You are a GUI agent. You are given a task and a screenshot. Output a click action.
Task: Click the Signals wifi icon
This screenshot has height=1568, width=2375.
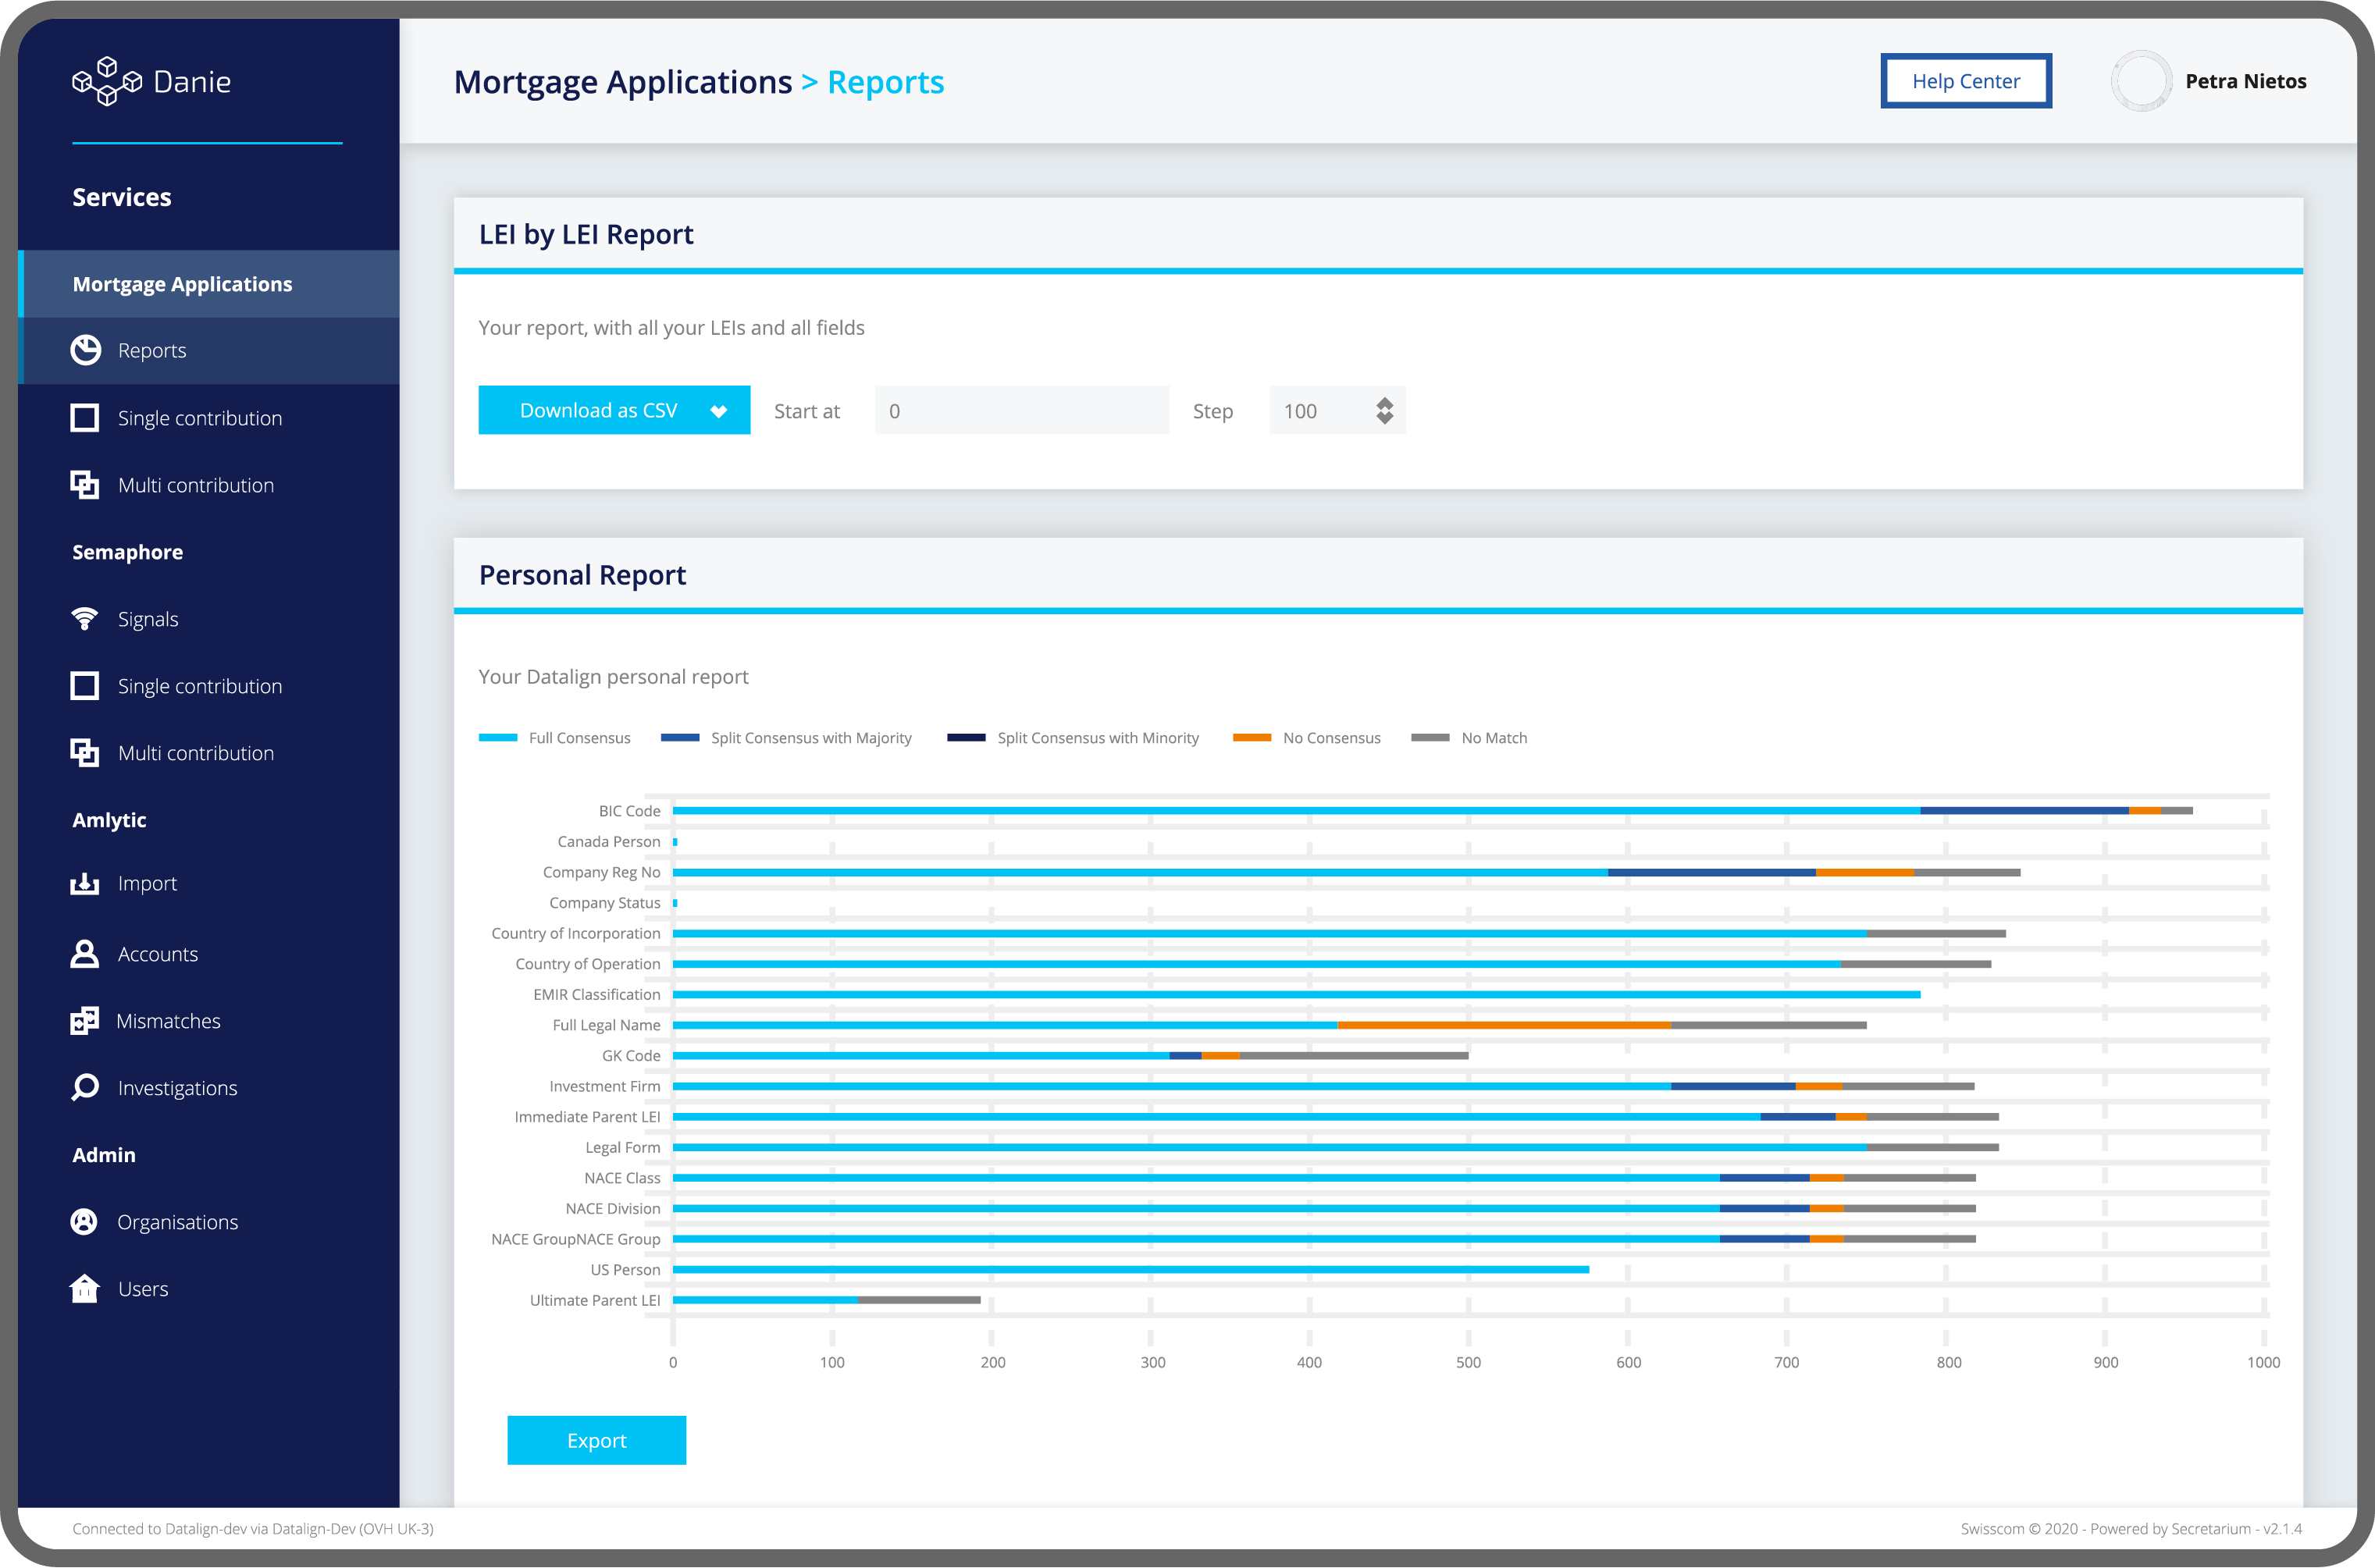pos(85,619)
